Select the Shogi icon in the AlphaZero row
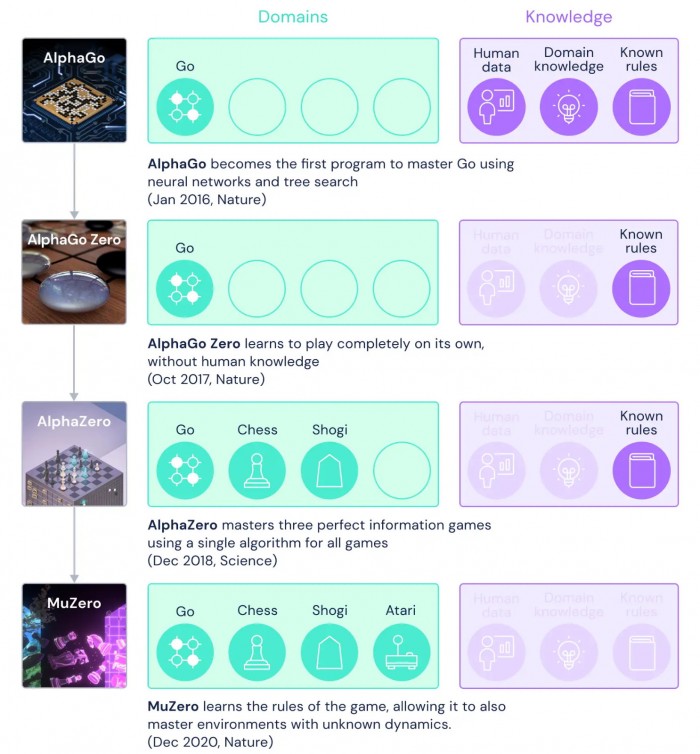 tap(329, 470)
